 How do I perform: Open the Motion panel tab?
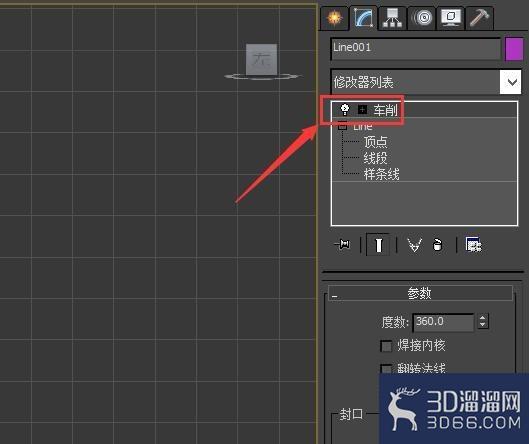tap(421, 17)
